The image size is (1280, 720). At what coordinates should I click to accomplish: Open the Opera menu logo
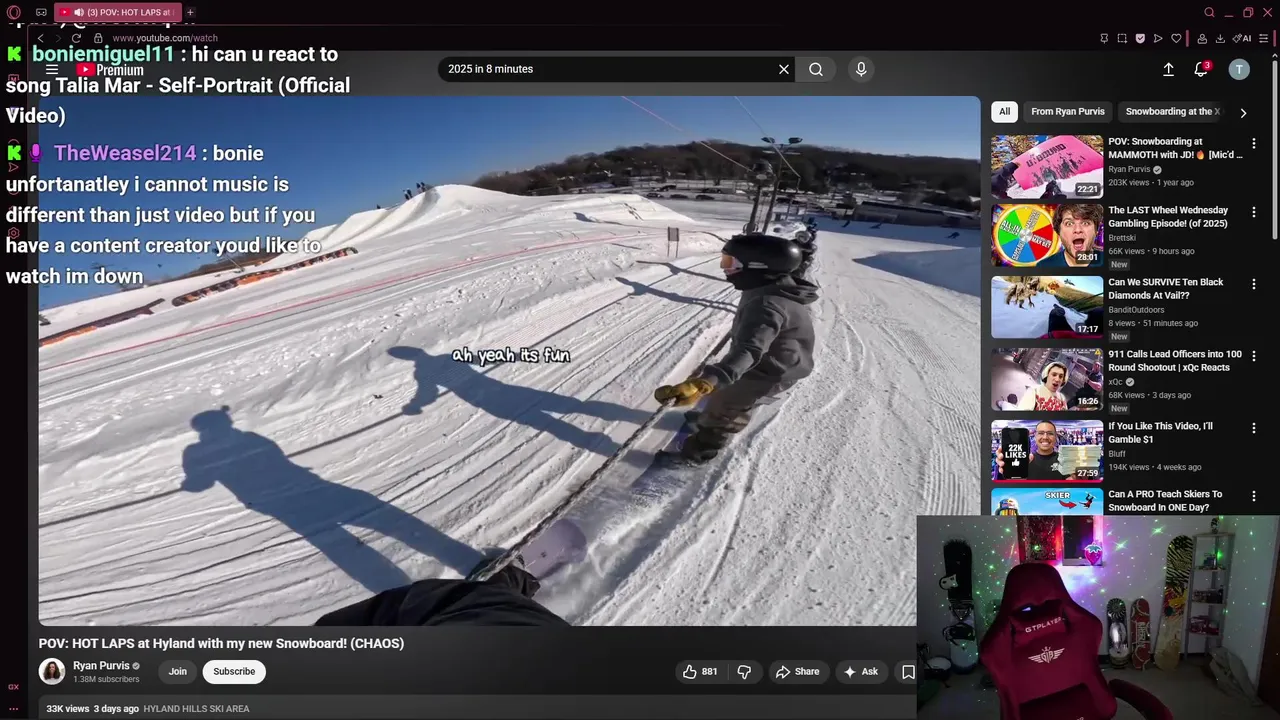pyautogui.click(x=14, y=12)
